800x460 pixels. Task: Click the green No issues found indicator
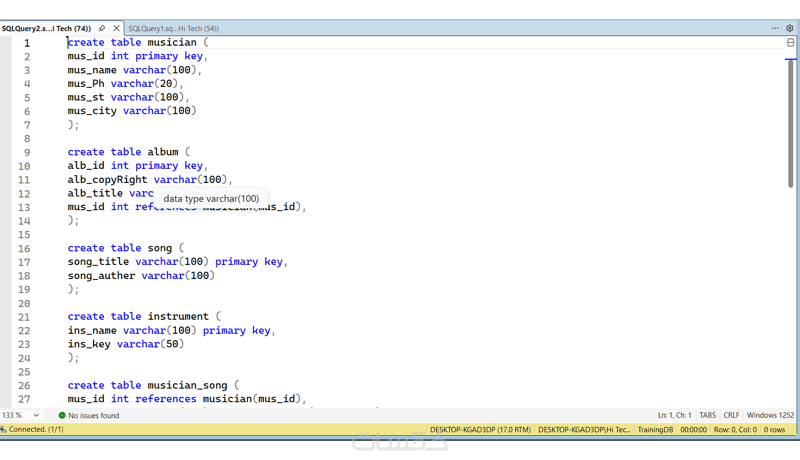coord(62,415)
